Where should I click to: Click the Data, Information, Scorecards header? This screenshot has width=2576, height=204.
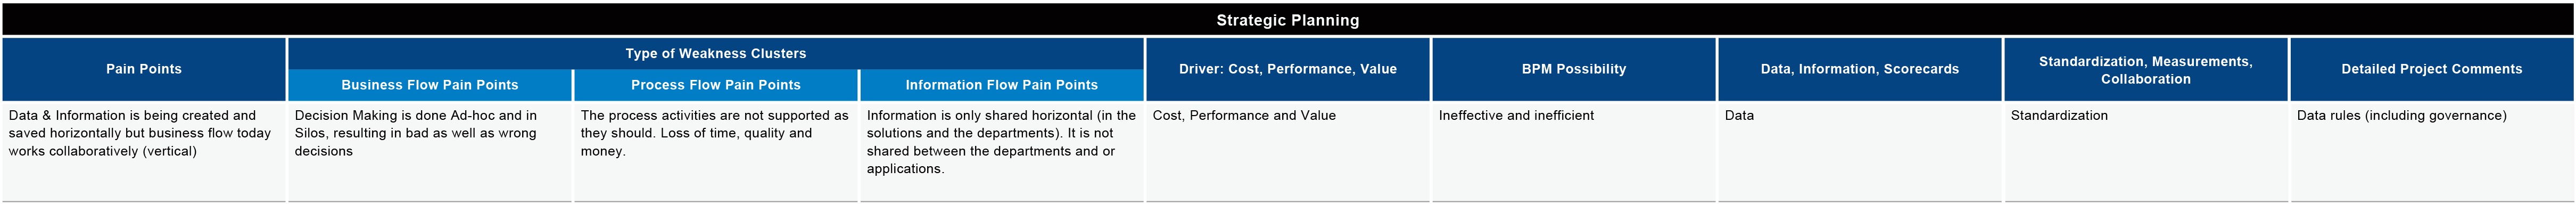pyautogui.click(x=1860, y=69)
